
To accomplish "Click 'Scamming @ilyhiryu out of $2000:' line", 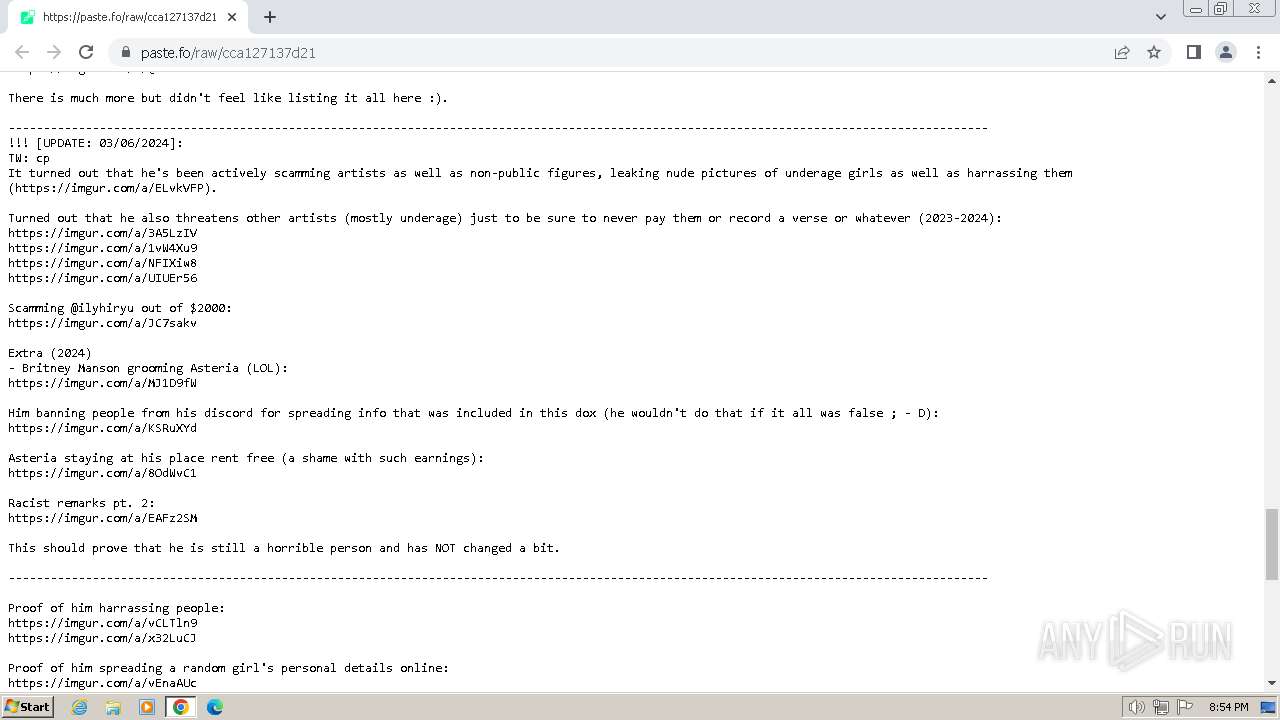I will coord(120,308).
